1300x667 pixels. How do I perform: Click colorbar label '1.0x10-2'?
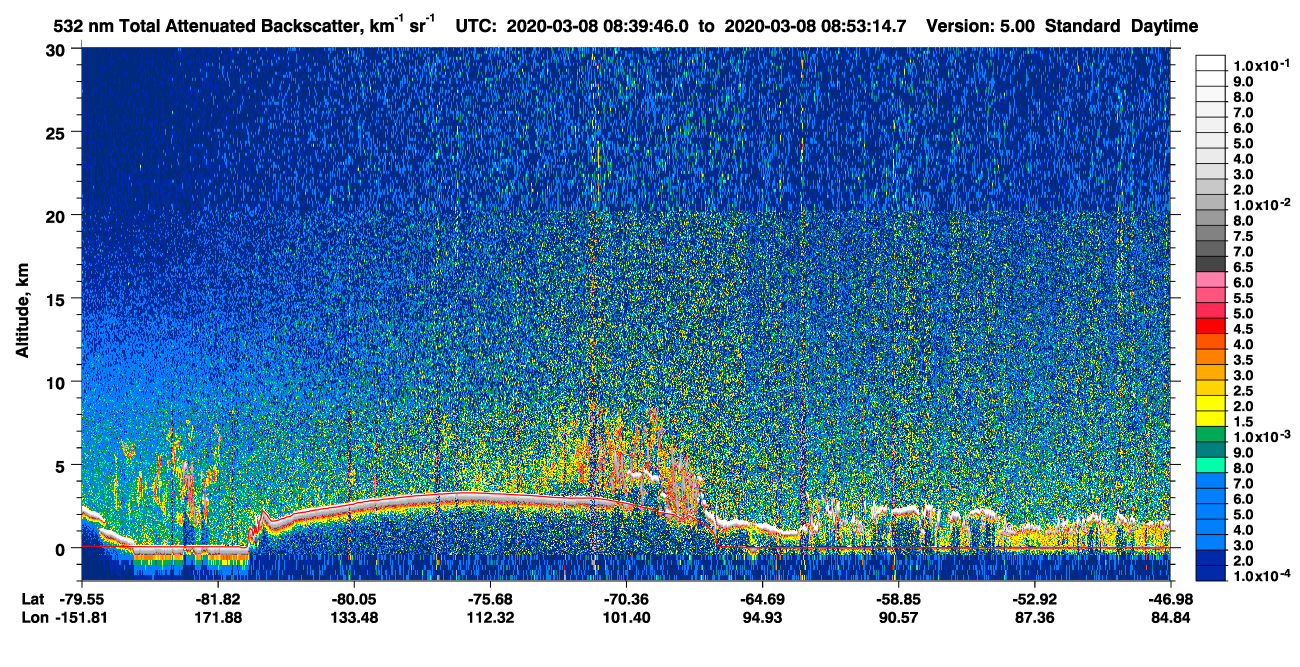[1260, 204]
